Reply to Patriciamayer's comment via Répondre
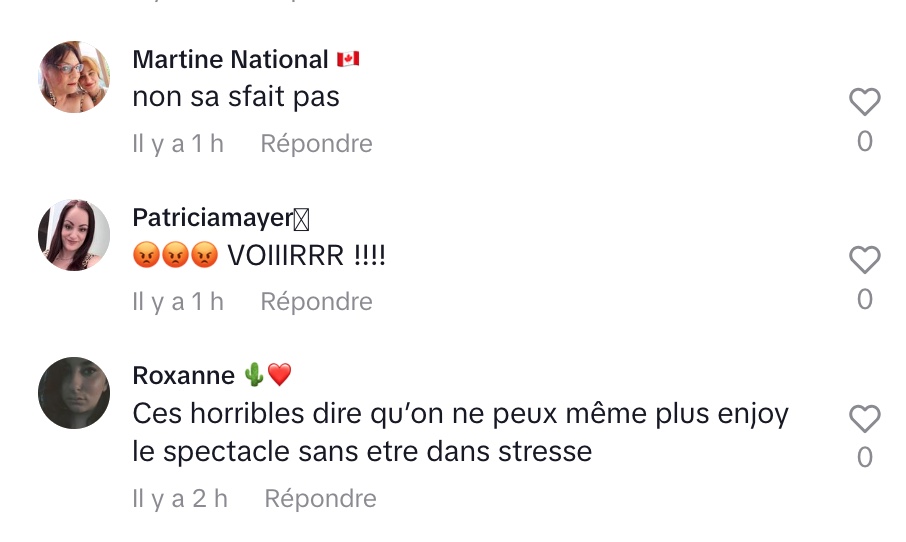The image size is (906, 542). pos(316,301)
